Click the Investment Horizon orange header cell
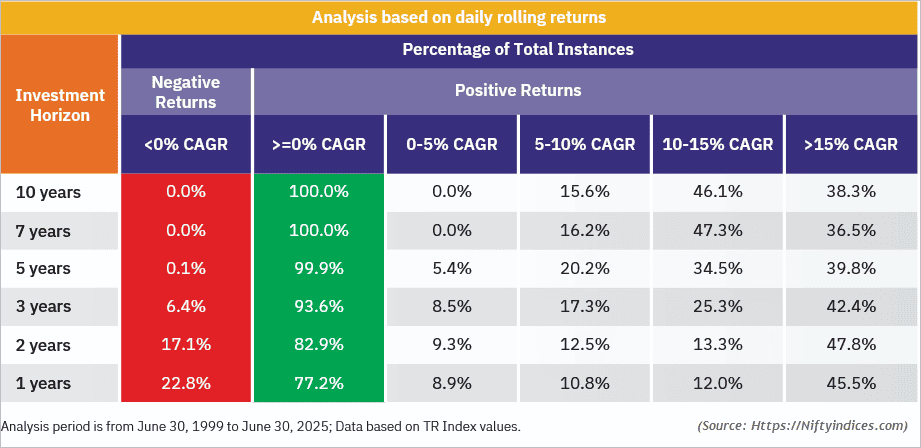Image resolution: width=921 pixels, height=448 pixels. coord(60,105)
